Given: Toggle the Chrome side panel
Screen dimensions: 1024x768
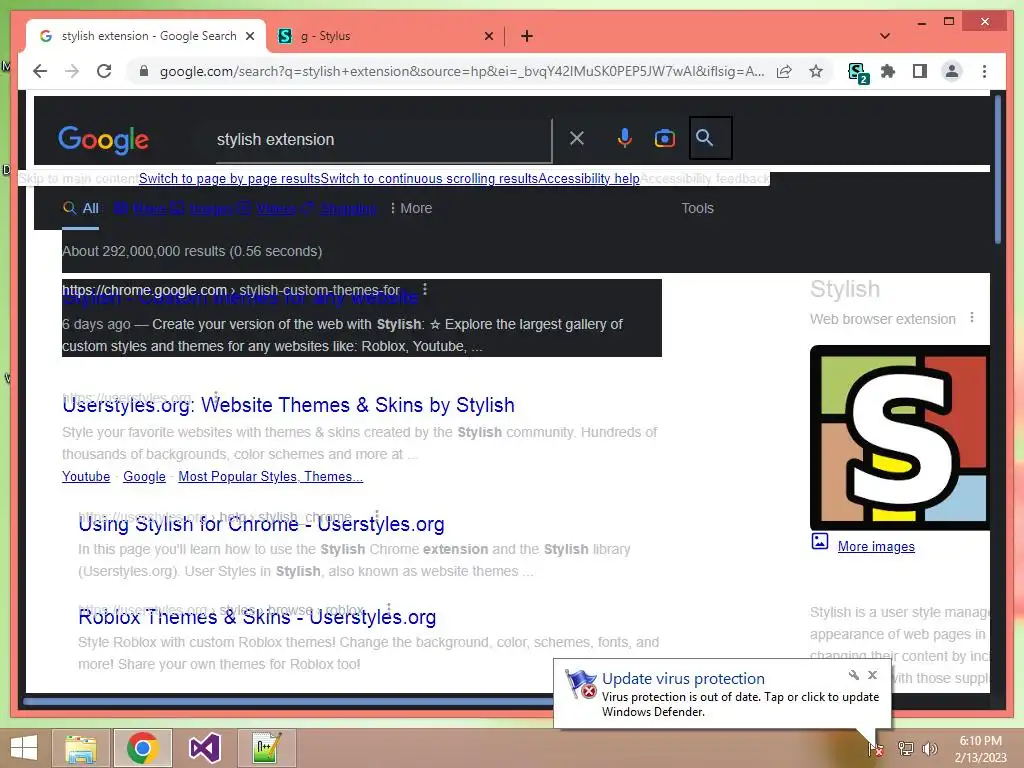Looking at the screenshot, I should click(x=920, y=71).
